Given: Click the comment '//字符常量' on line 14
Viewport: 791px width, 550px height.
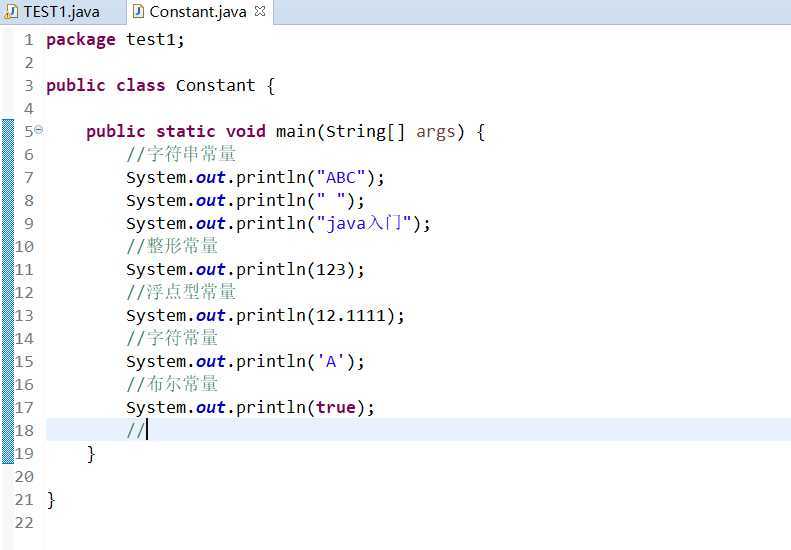Looking at the screenshot, I should click(172, 338).
